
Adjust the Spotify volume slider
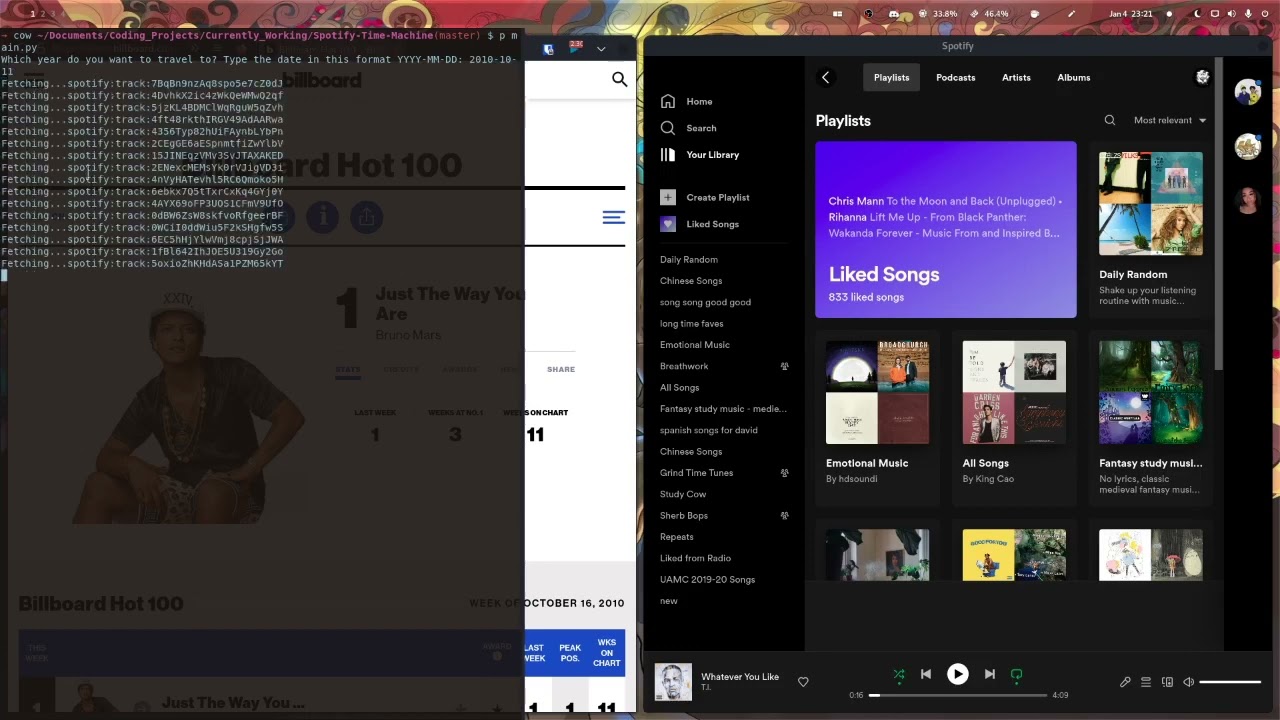(1230, 682)
